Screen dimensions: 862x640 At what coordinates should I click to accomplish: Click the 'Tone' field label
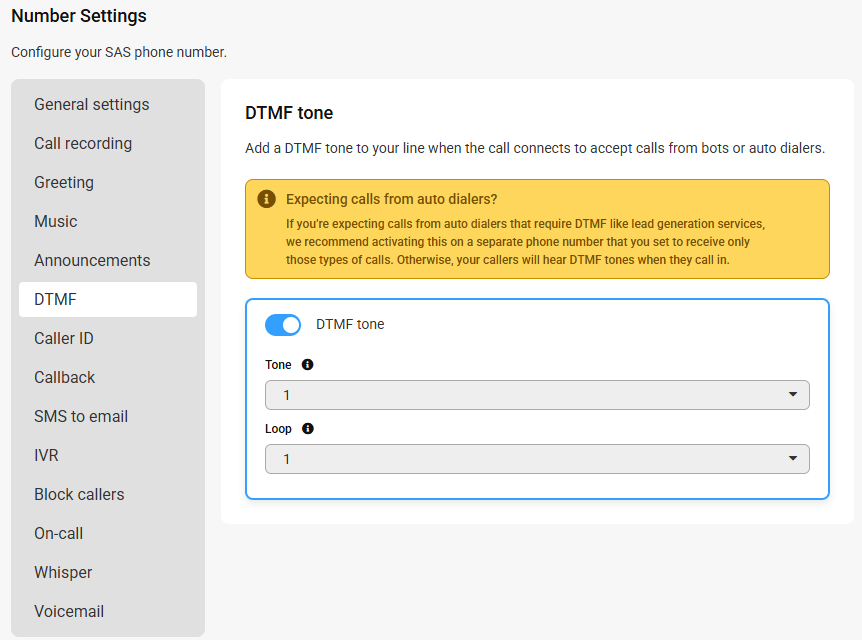[278, 365]
